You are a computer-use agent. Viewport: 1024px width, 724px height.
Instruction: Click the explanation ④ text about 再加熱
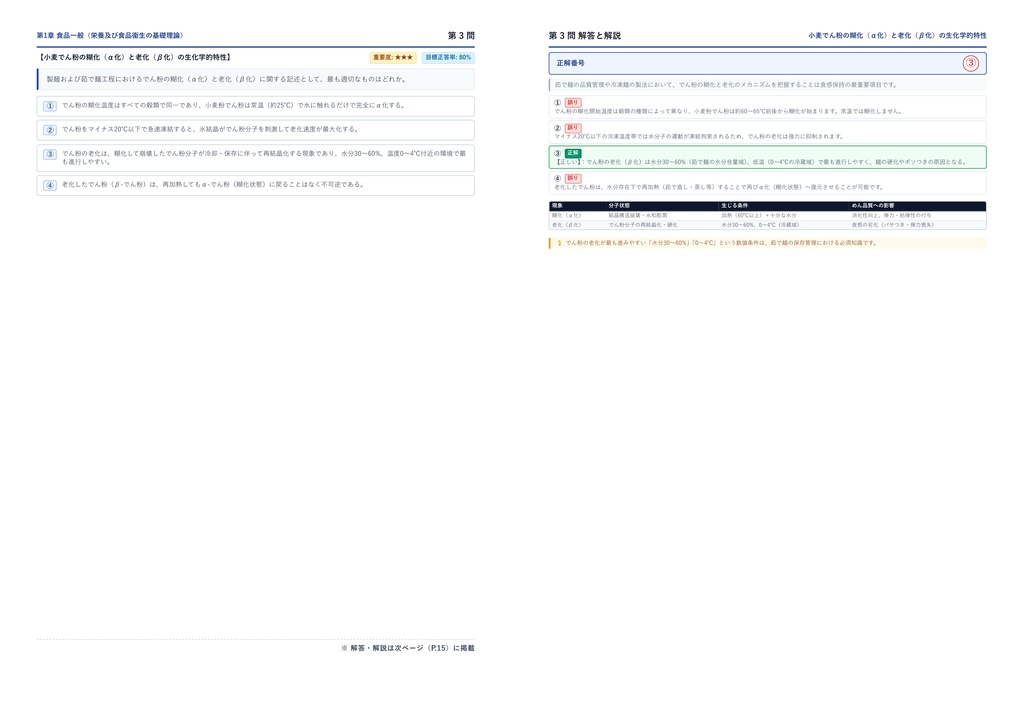click(x=719, y=187)
